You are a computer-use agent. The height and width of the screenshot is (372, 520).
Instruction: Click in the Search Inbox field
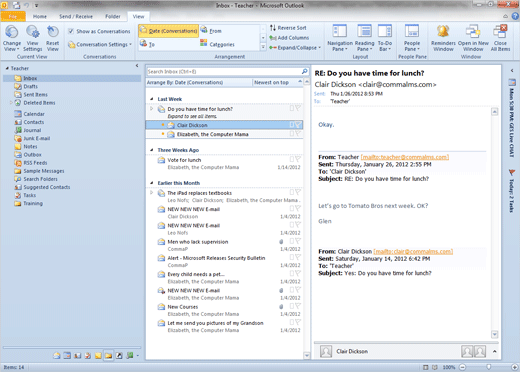click(224, 71)
